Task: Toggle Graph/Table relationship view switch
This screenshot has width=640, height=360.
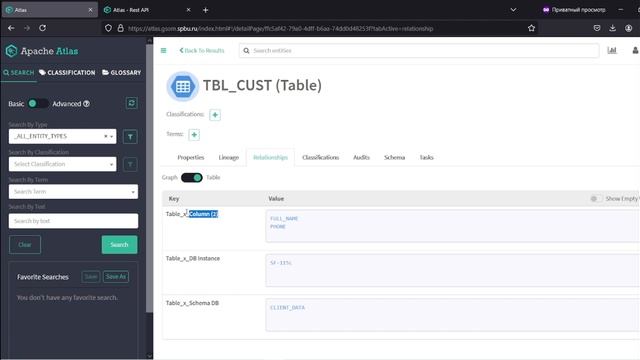Action: (192, 178)
